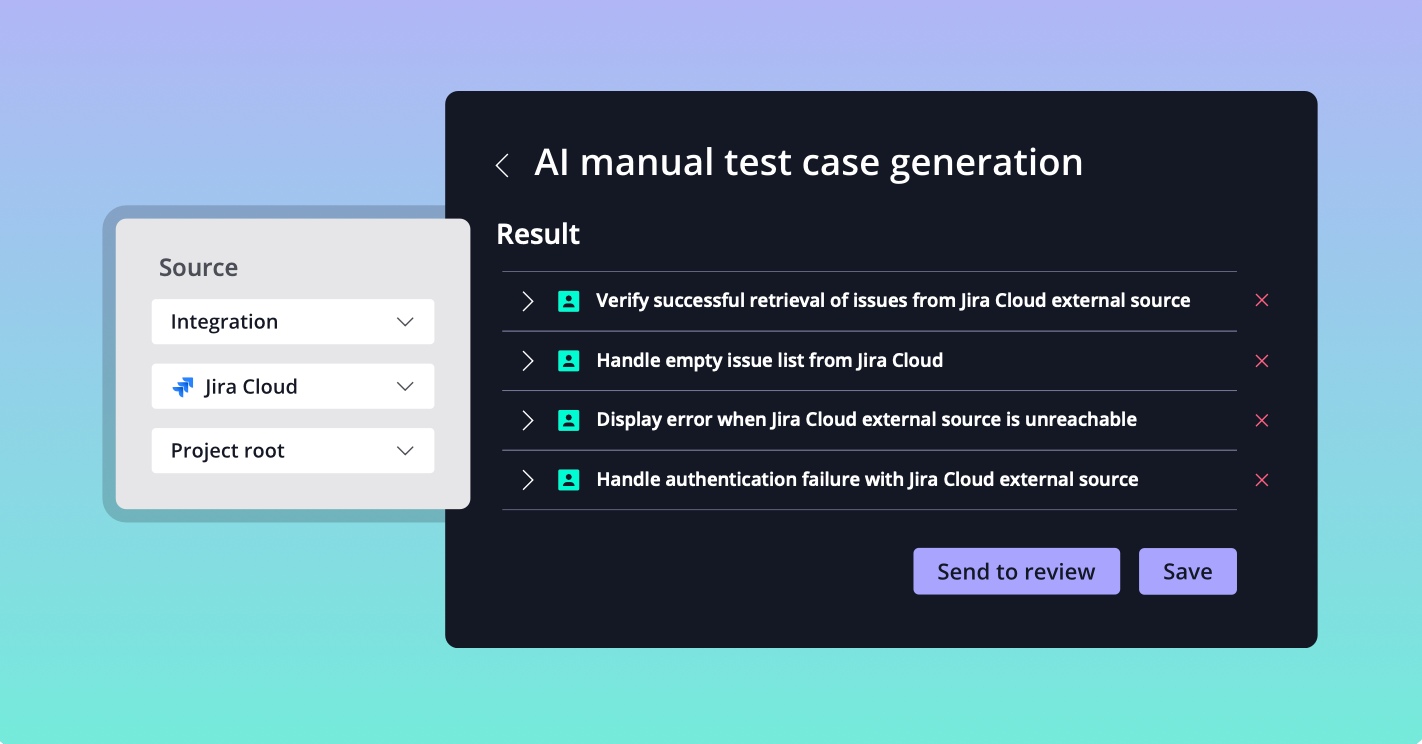1422x744 pixels.
Task: Delete the 'Handle empty issue list from Jira Cloud' test case
Action: [x=1261, y=361]
